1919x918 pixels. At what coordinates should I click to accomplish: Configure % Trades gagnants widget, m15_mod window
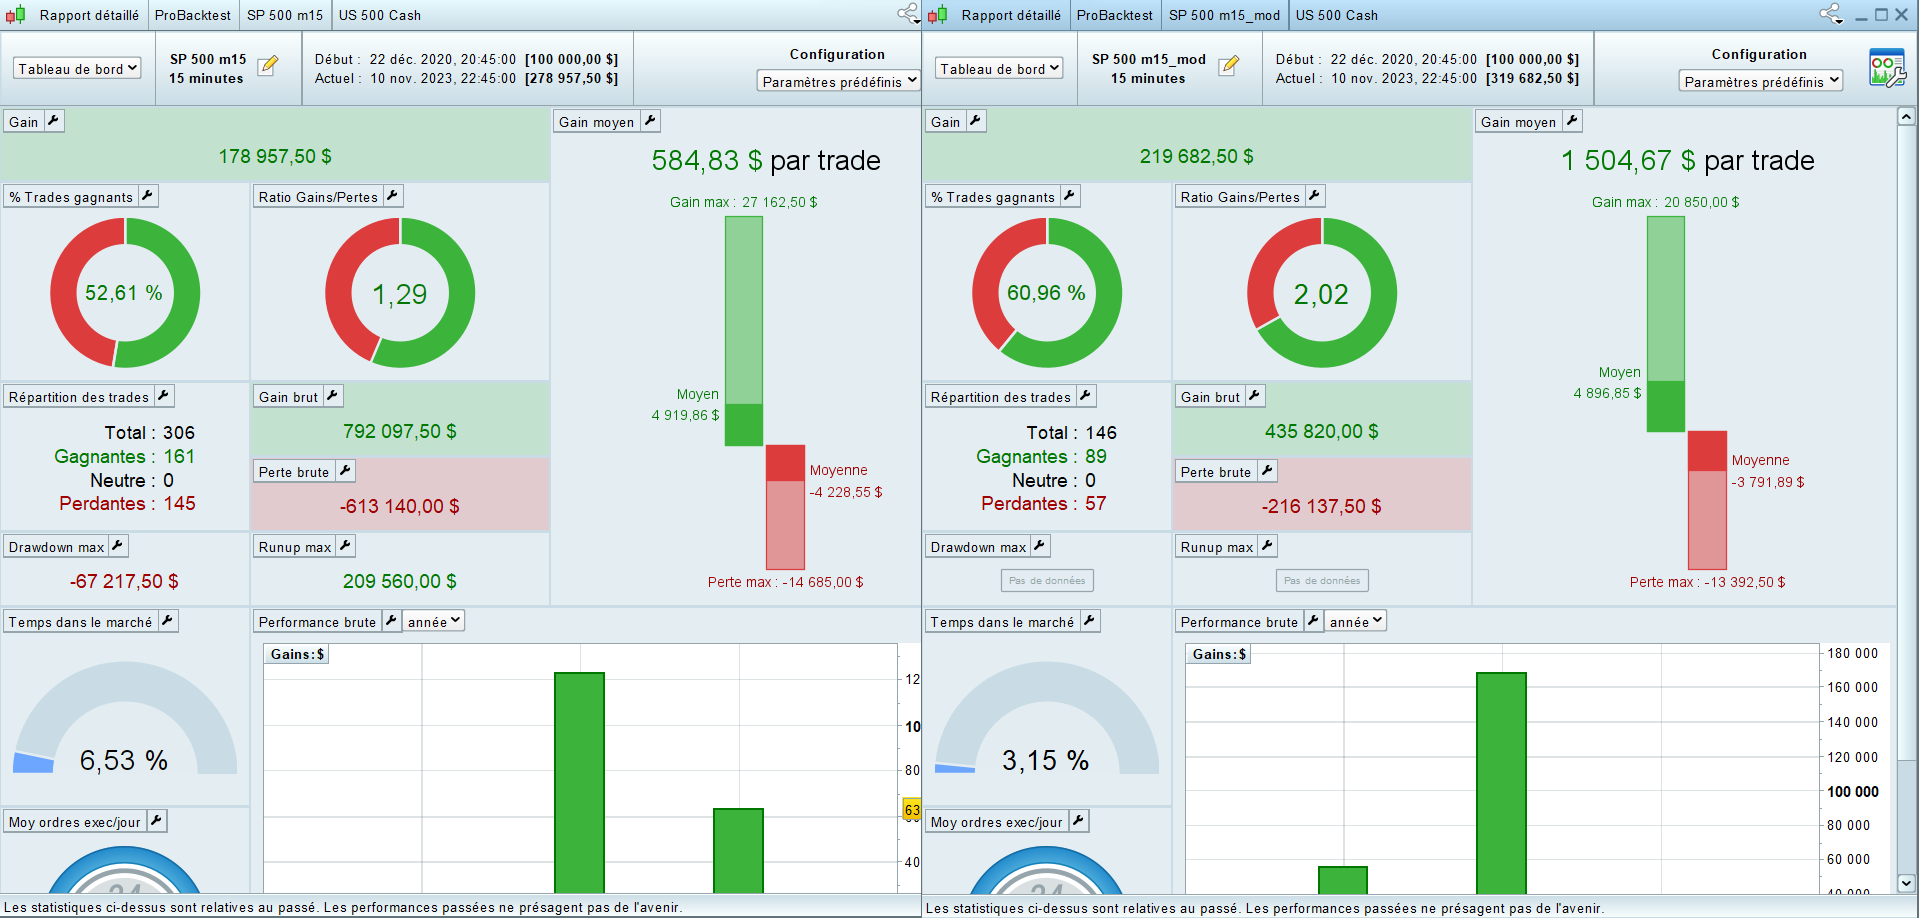1070,196
